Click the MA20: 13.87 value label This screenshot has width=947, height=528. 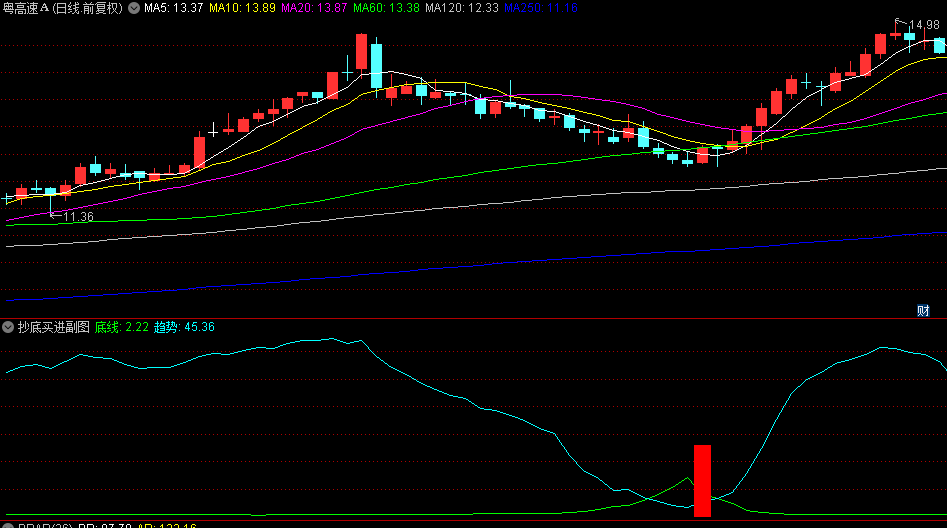pos(314,8)
